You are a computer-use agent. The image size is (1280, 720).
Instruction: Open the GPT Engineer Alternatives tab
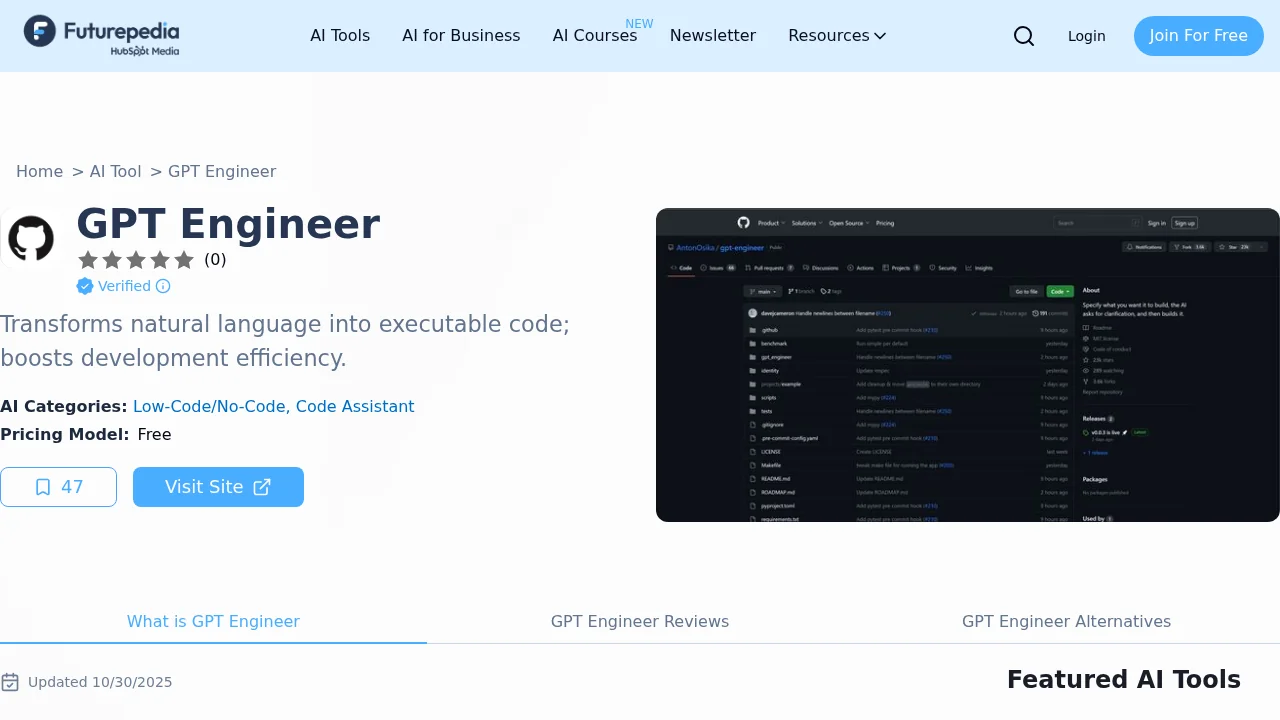[x=1066, y=621]
